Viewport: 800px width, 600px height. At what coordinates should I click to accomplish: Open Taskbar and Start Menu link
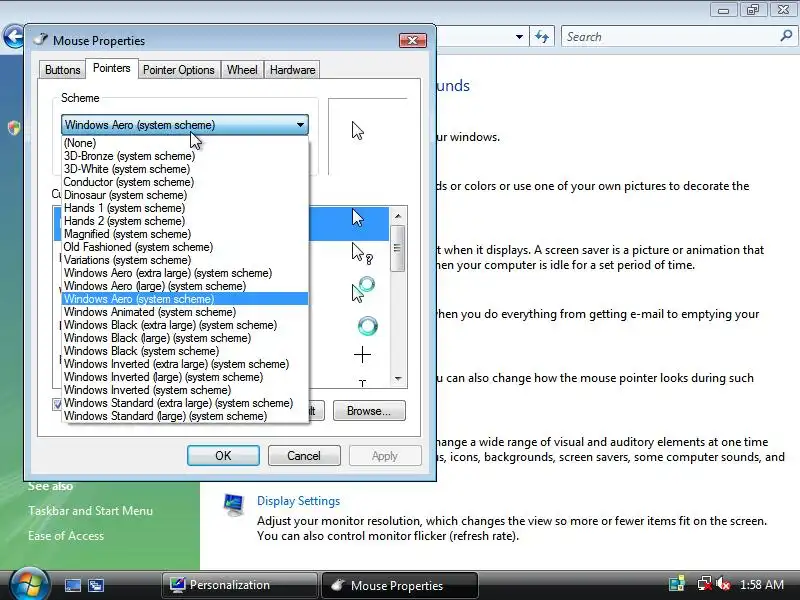click(x=90, y=511)
